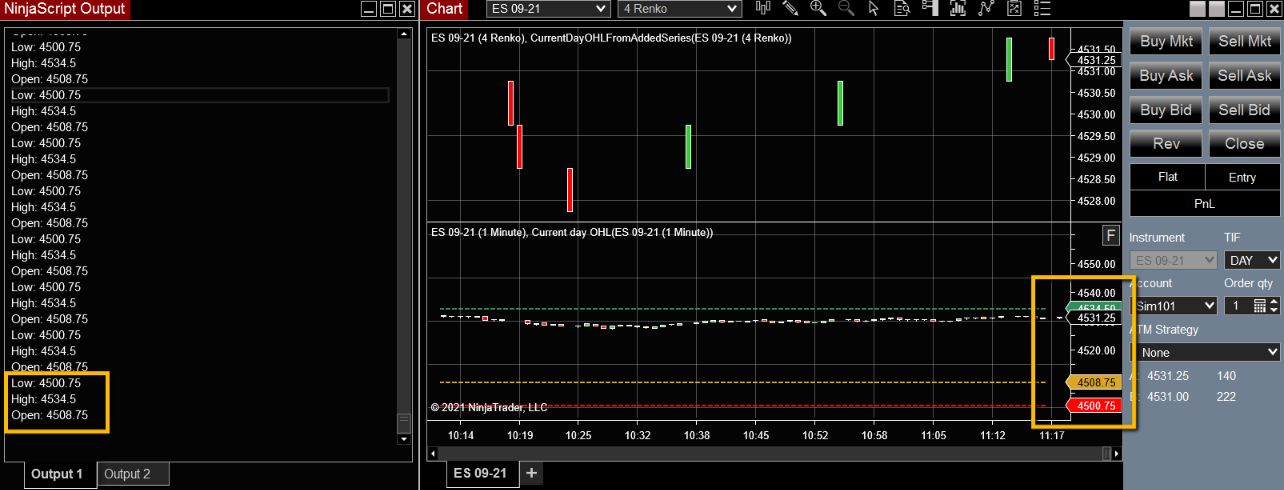Screen dimensions: 1284x490
Task: Toggle the Chart Trader panel icon
Action: [x=930, y=9]
